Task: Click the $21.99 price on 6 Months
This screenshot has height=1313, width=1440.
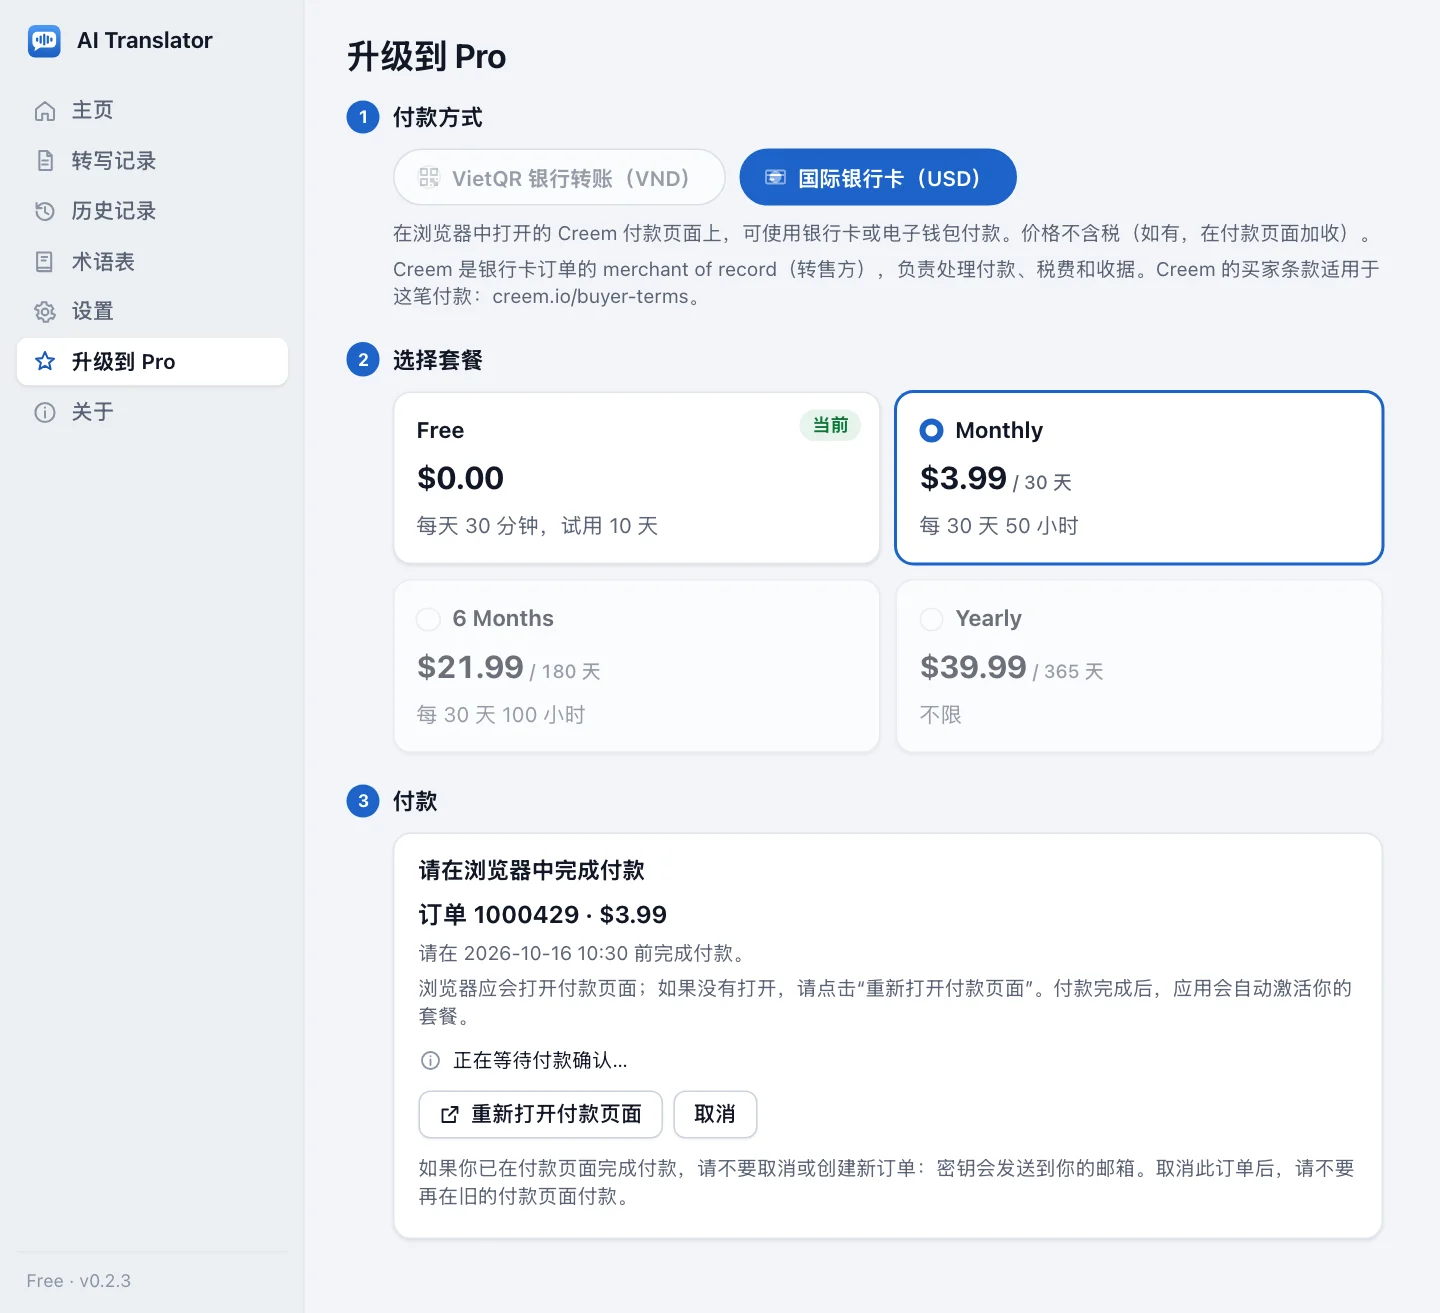Action: click(470, 667)
